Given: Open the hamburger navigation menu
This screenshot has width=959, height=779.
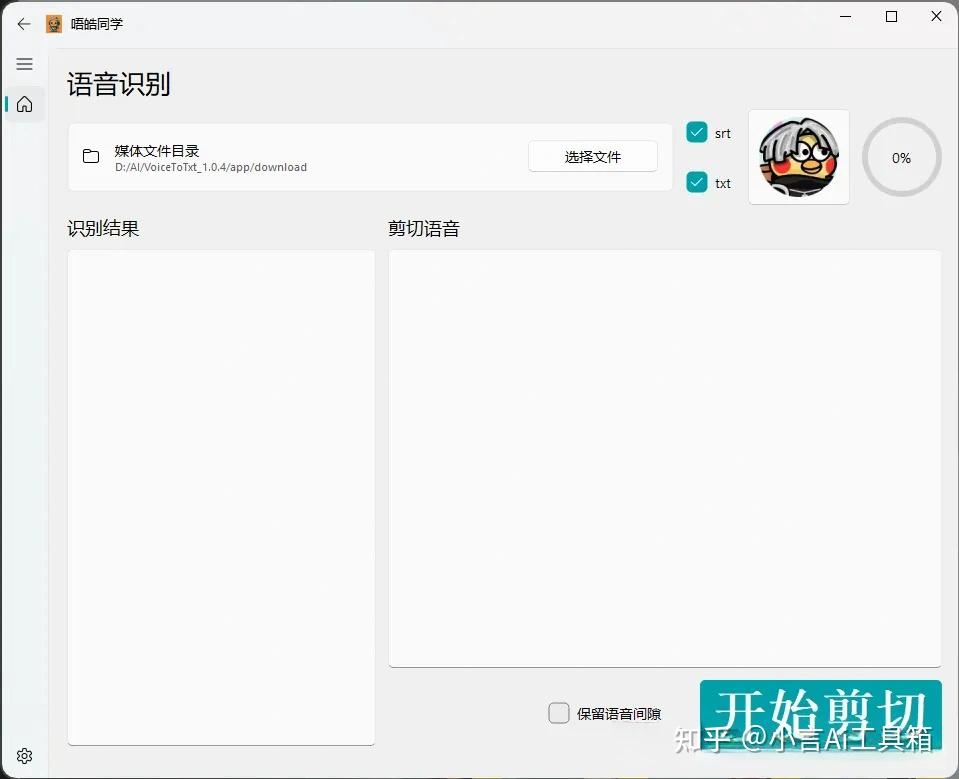Looking at the screenshot, I should (x=24, y=64).
